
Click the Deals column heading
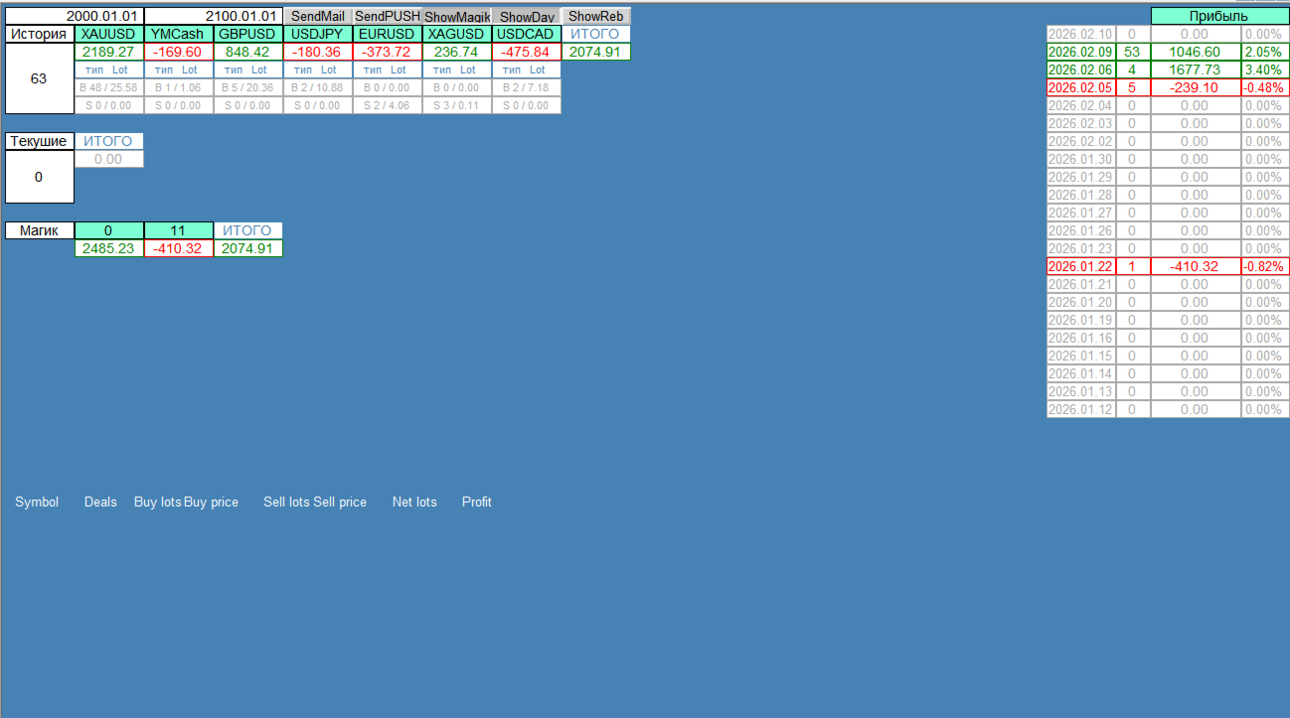tap(100, 502)
